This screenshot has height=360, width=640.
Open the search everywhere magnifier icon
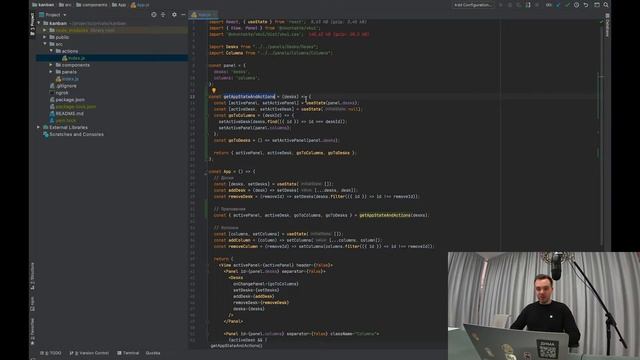coord(606,5)
